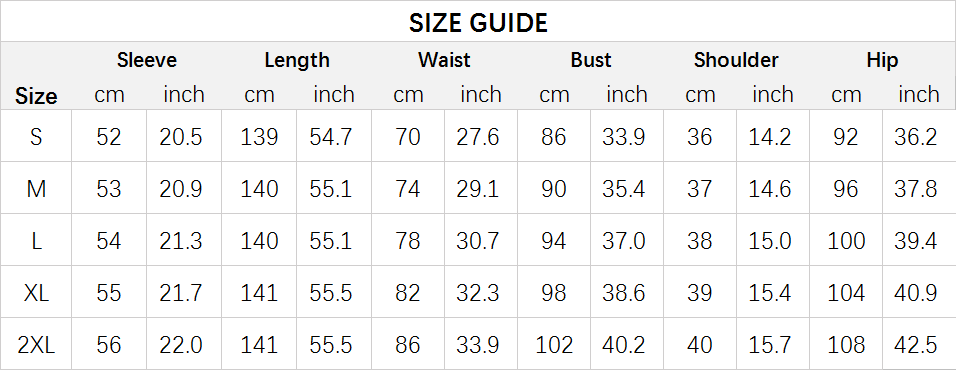Select the Length column header
The width and height of the screenshot is (957, 371).
[297, 60]
